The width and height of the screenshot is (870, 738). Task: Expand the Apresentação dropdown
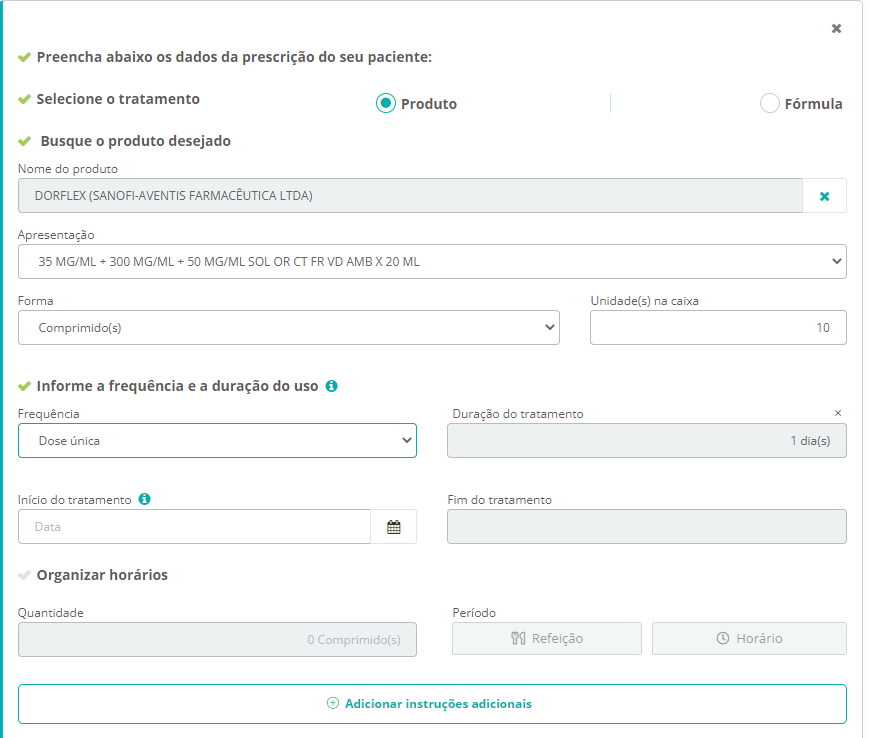point(432,261)
